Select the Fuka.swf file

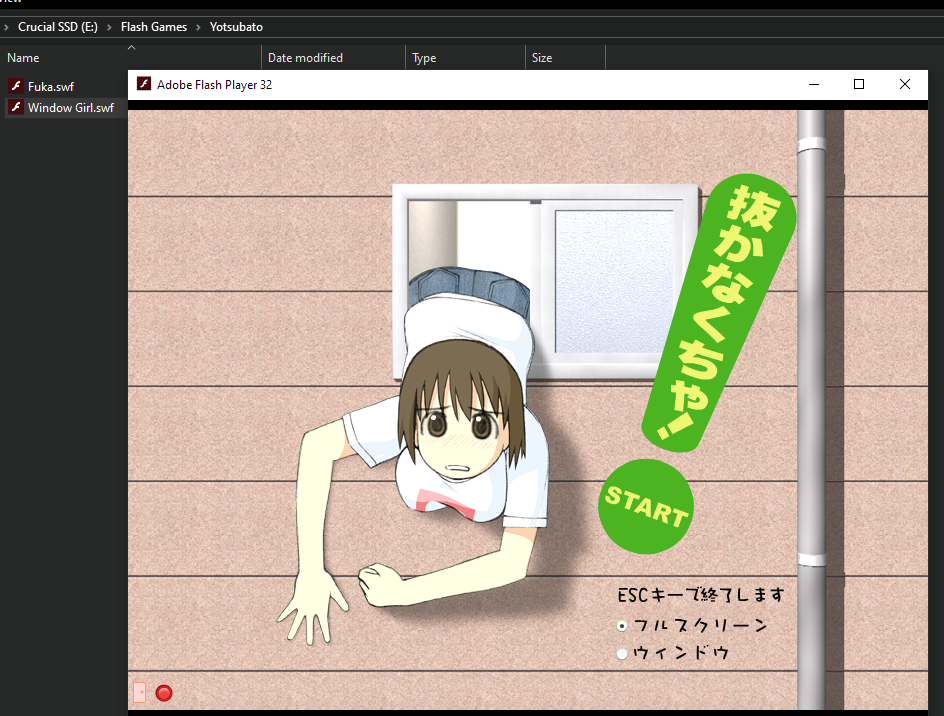point(51,87)
